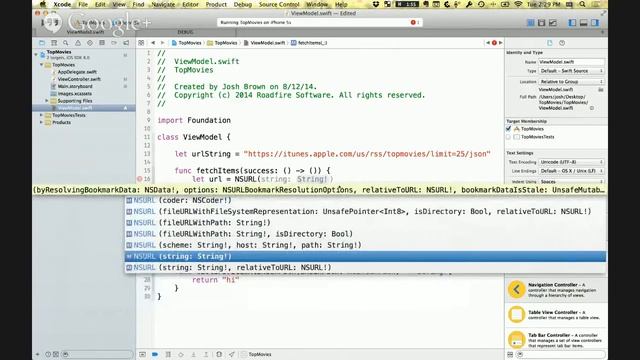
Task: Show the Debug navigator icon
Action: coord(102,43)
